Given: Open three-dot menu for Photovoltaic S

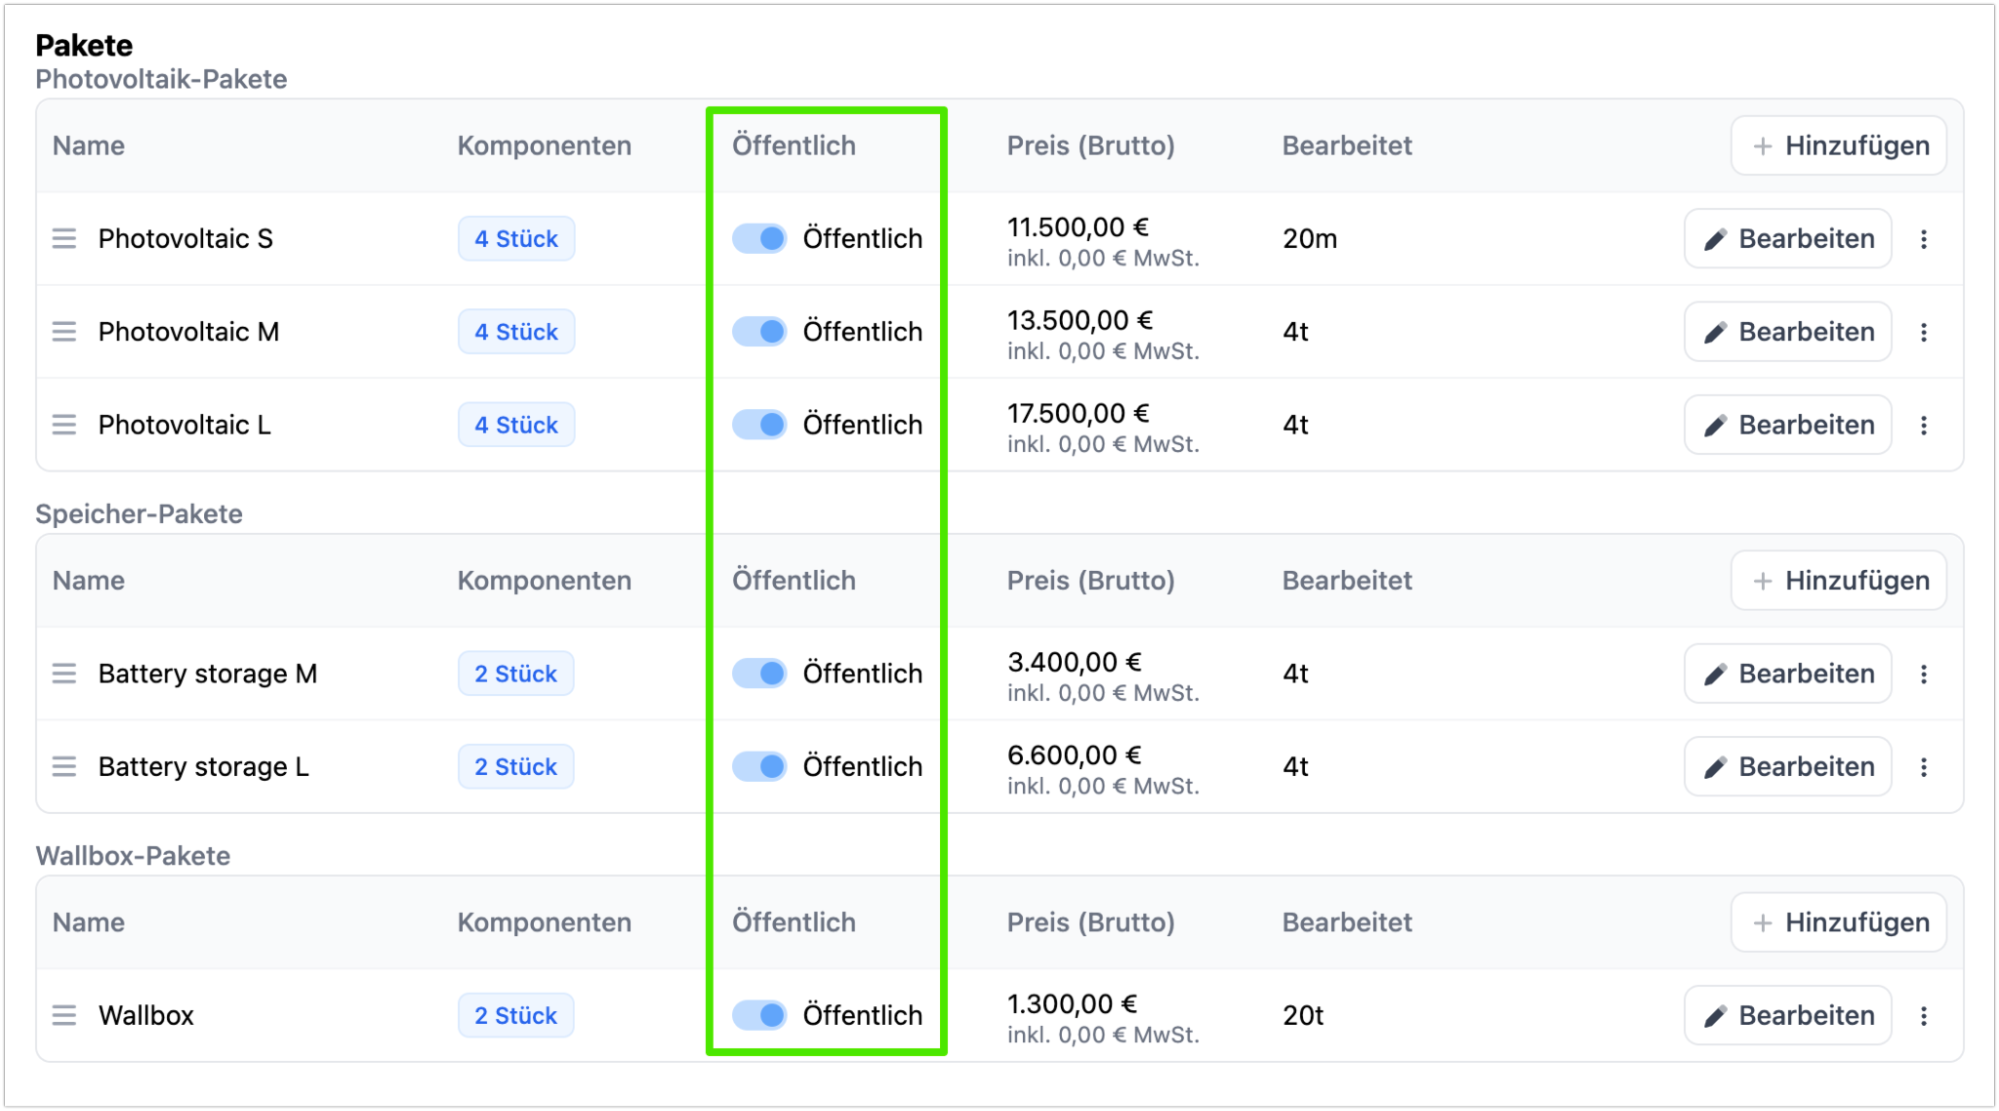Looking at the screenshot, I should click(1923, 239).
